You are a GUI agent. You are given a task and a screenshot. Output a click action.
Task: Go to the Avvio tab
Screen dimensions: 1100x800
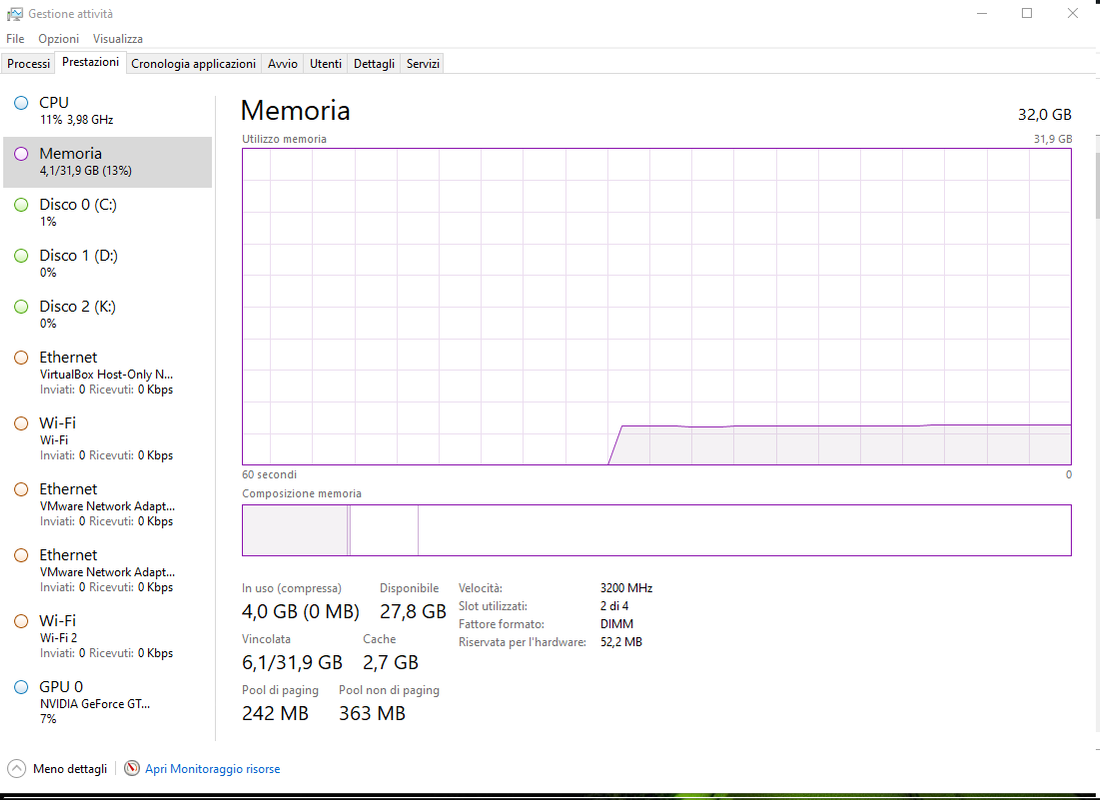(283, 63)
